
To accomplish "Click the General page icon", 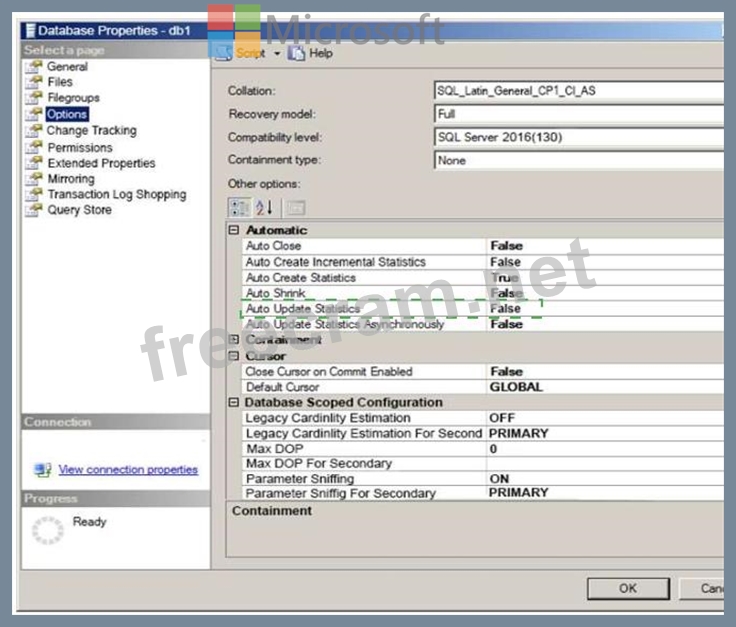I will [x=33, y=67].
